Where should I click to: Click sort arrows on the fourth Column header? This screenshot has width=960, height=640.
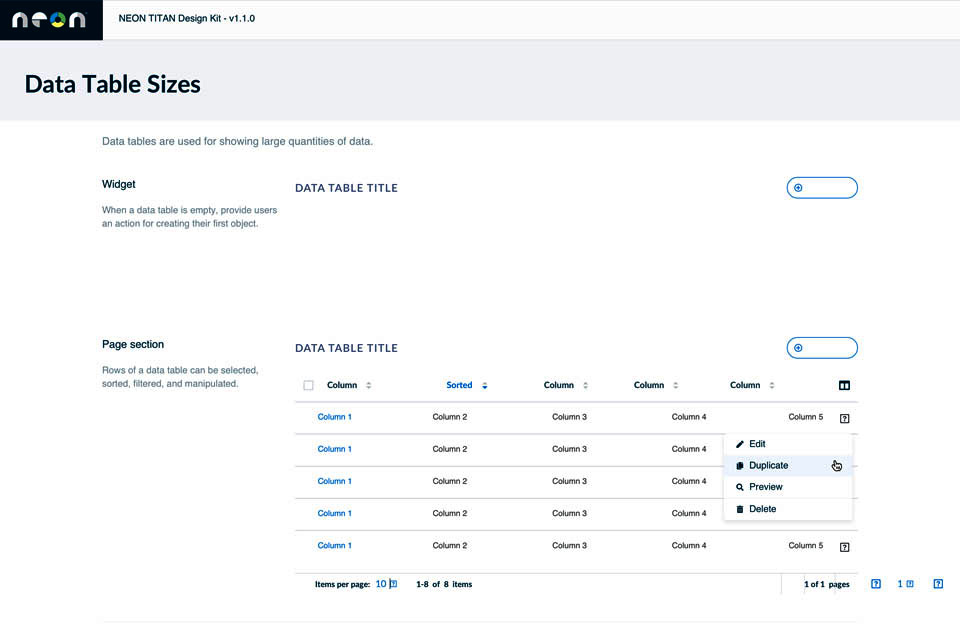(x=676, y=386)
